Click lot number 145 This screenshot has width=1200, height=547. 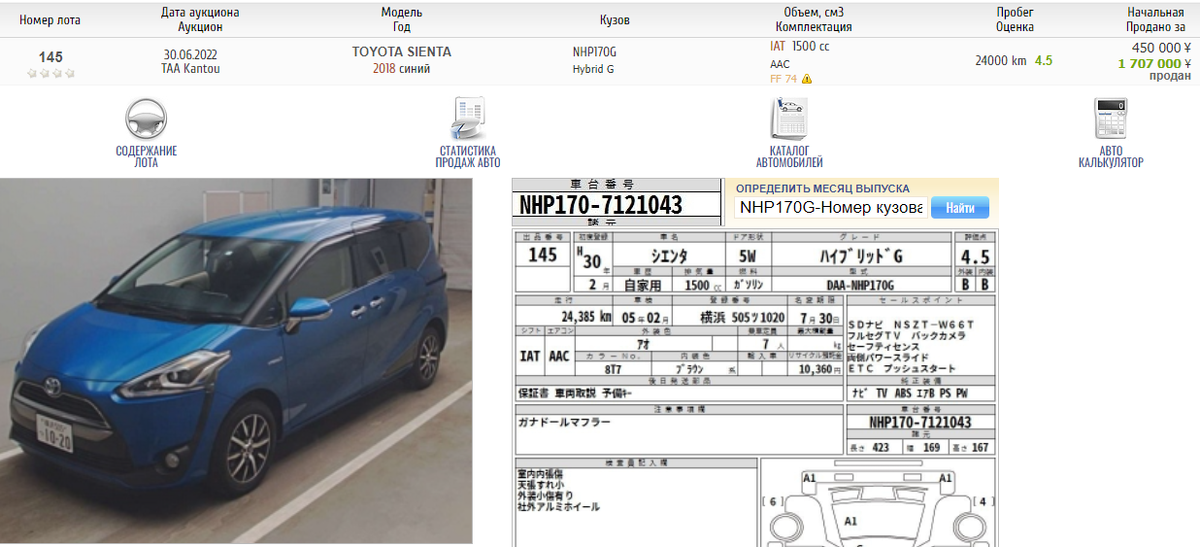[50, 57]
